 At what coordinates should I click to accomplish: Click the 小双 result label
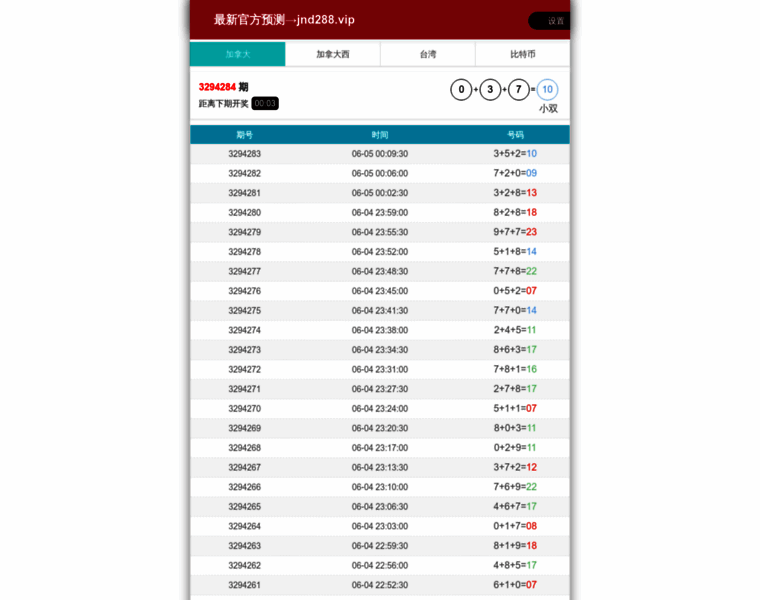(x=548, y=109)
